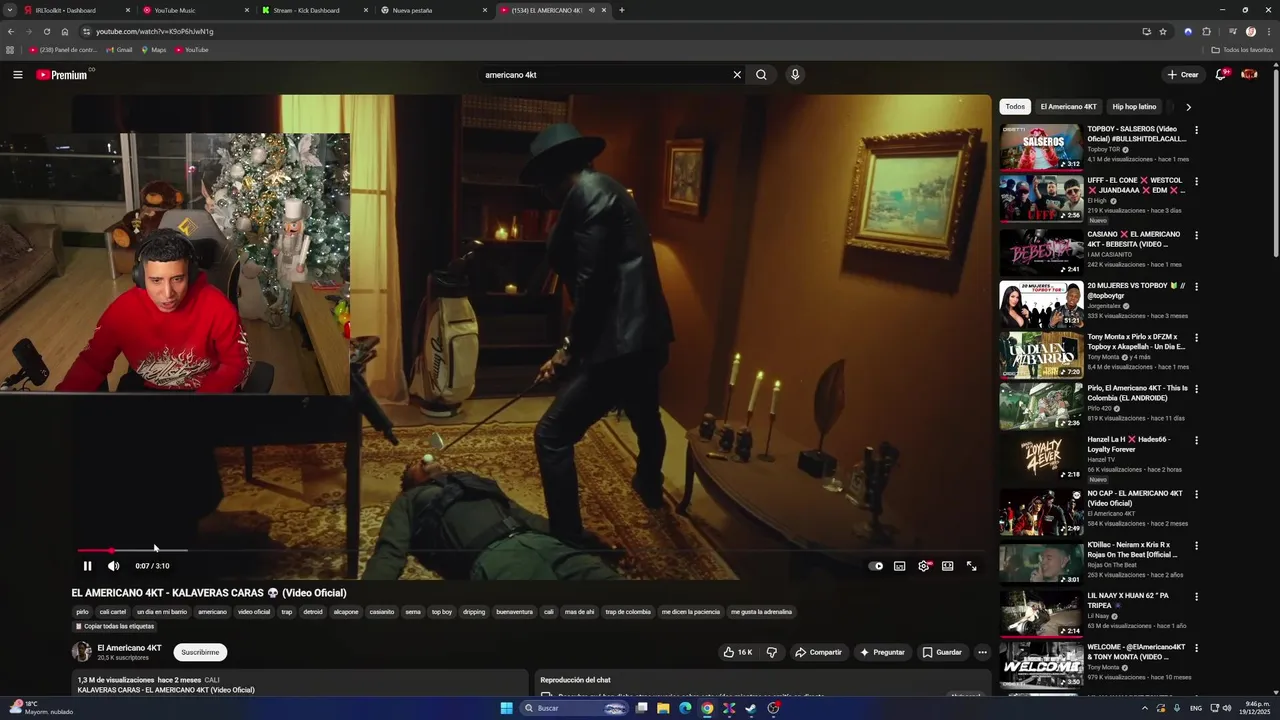Image resolution: width=1280 pixels, height=720 pixels.
Task: Click the search field containing 'americano 4kt'
Action: click(x=605, y=75)
